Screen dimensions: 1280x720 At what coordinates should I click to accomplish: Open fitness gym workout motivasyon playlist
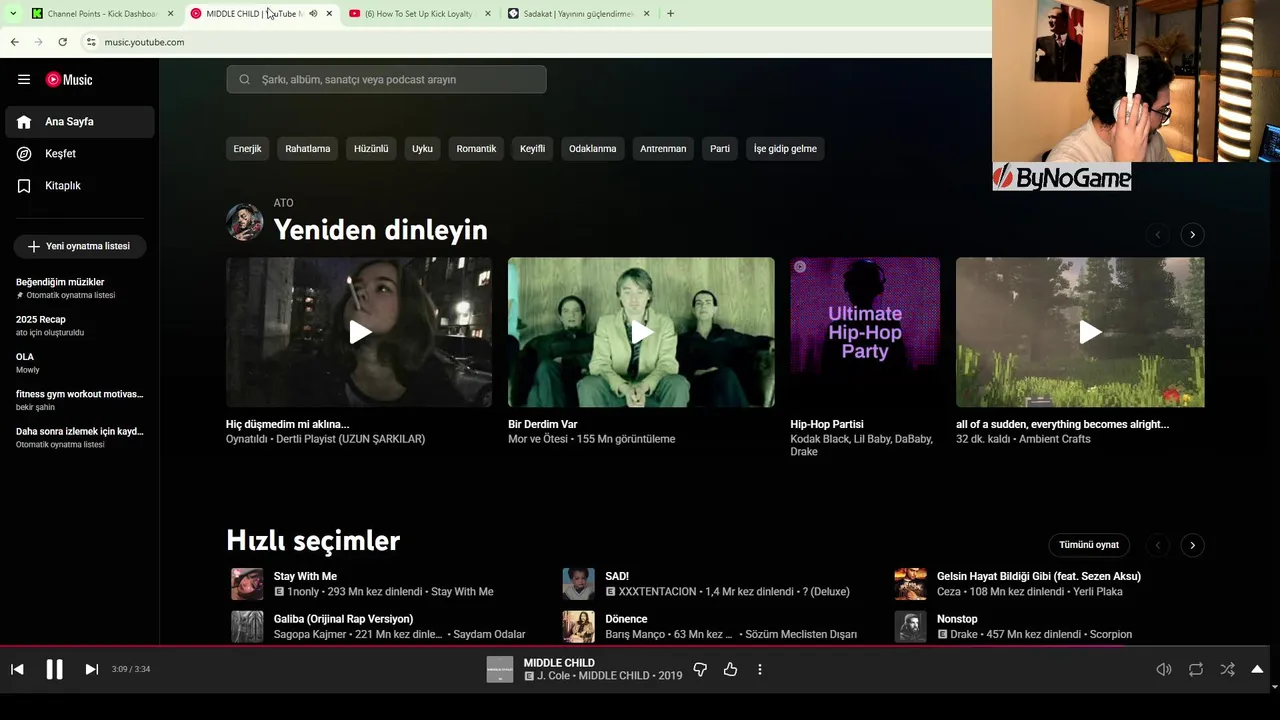click(80, 400)
